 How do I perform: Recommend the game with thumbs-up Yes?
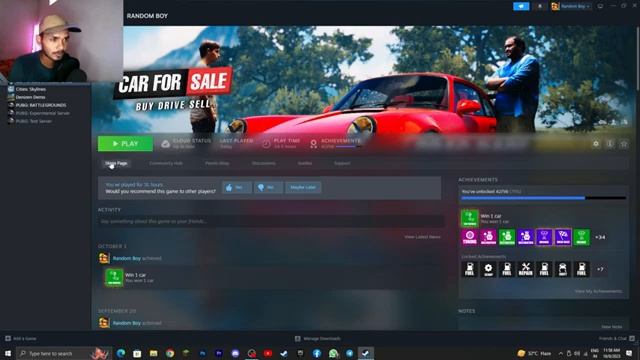(x=237, y=187)
